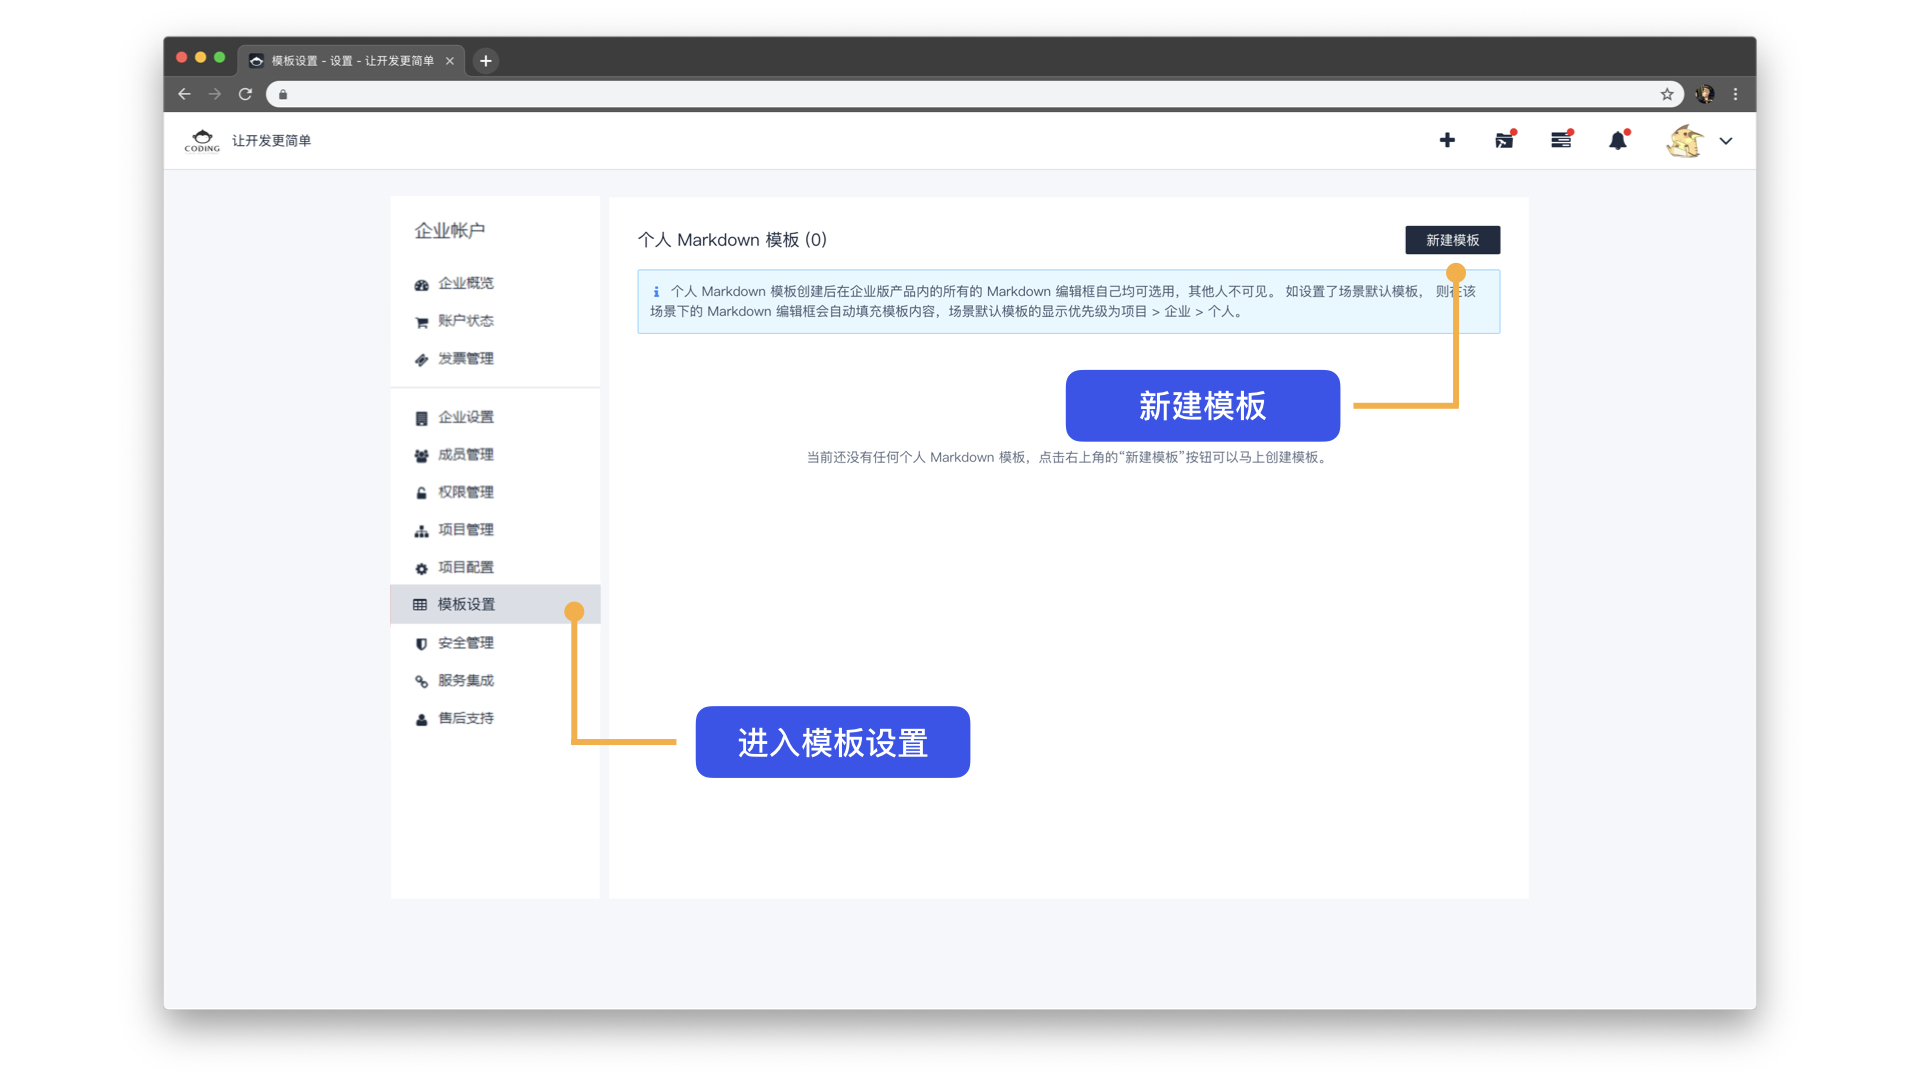Open 企业设置 from the sidebar
This screenshot has width=1920, height=1080.
tap(465, 417)
